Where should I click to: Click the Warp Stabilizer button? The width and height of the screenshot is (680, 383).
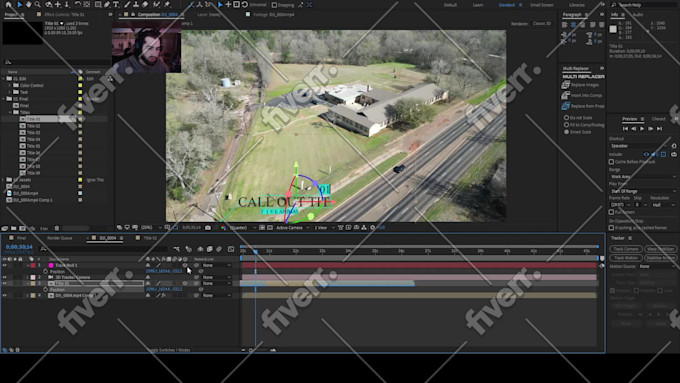point(660,249)
